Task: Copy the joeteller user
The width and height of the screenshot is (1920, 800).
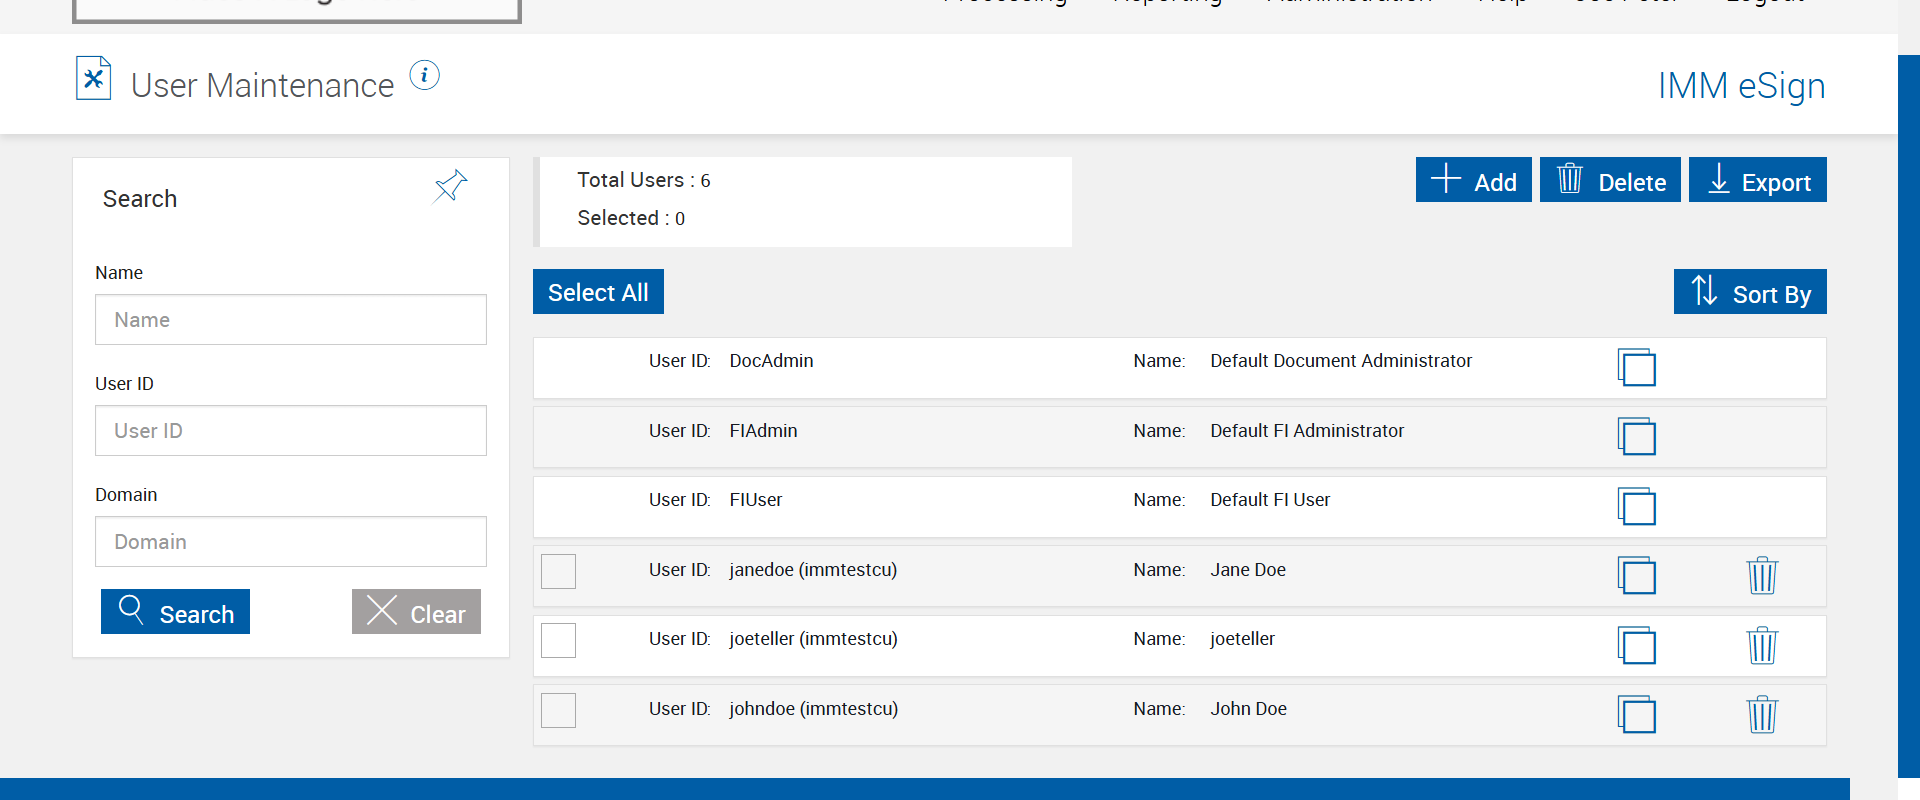Action: (1637, 645)
